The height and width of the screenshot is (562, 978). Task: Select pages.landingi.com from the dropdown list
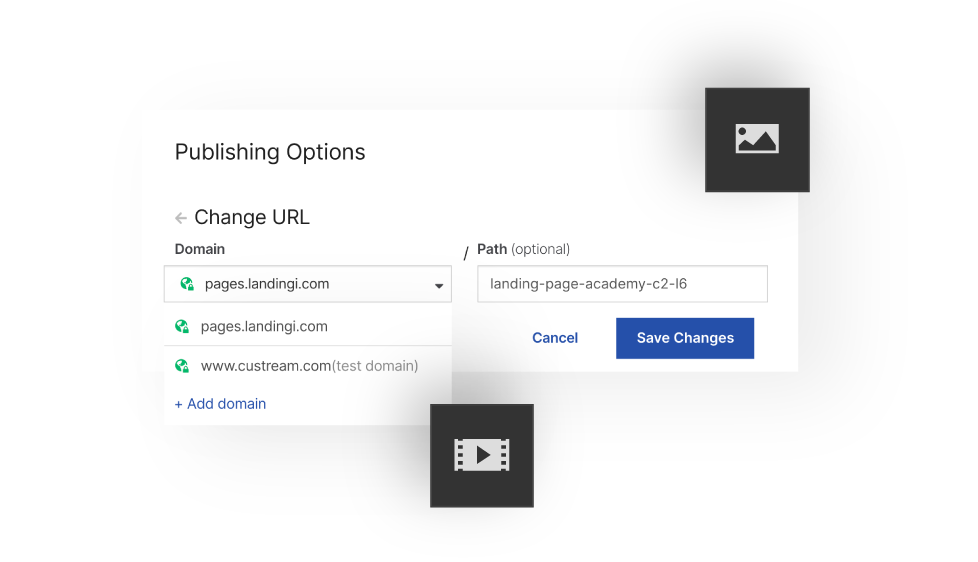tap(264, 326)
